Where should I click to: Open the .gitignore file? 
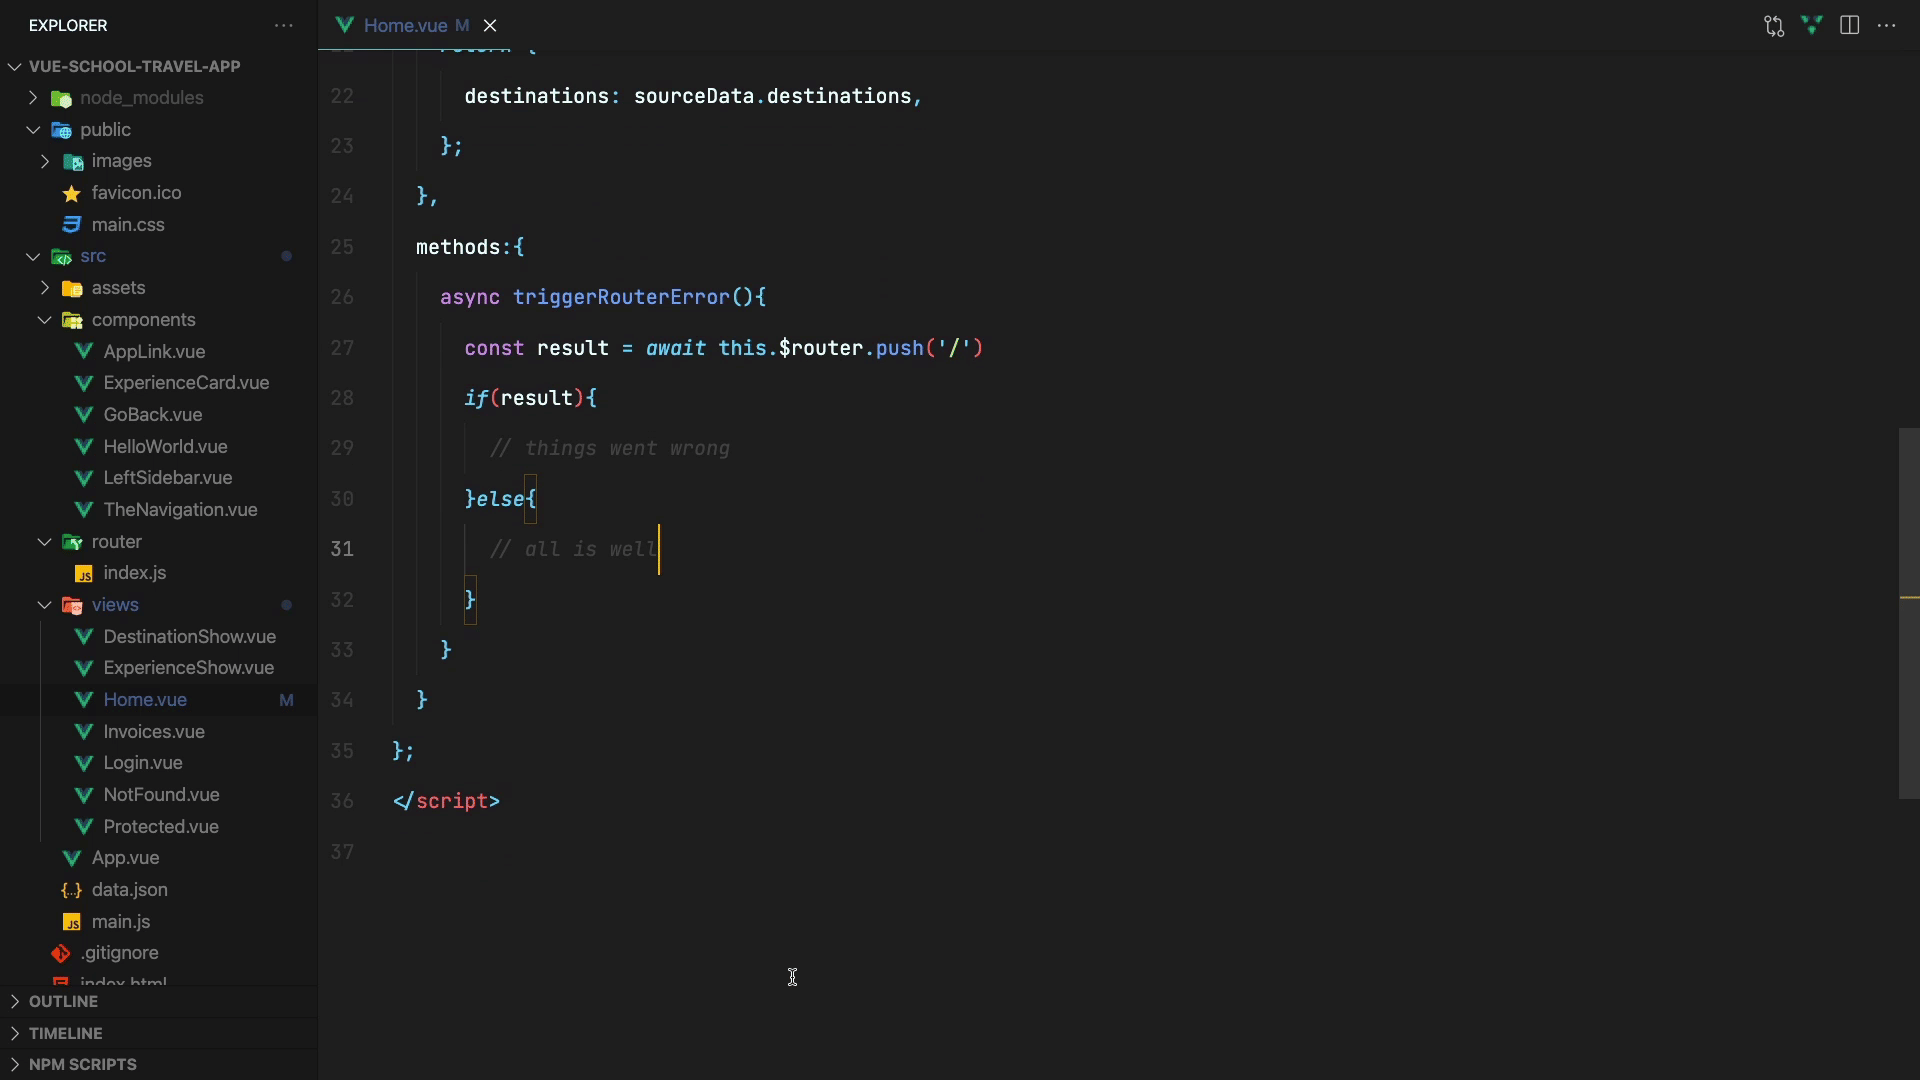119,953
